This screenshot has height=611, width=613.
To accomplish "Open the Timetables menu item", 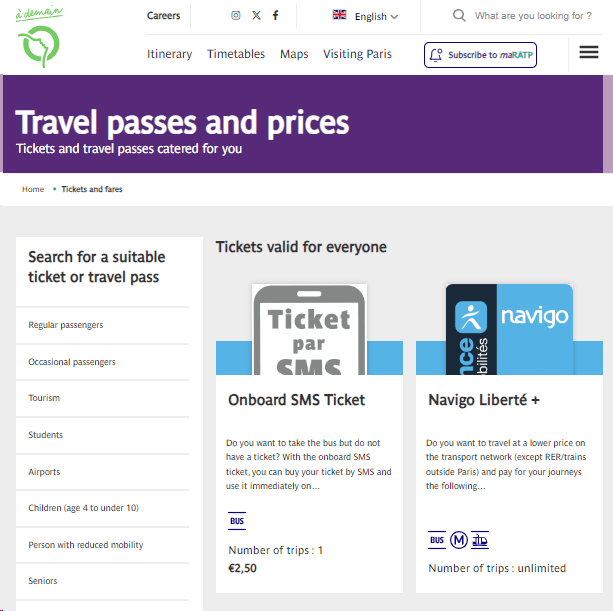I will 236,54.
